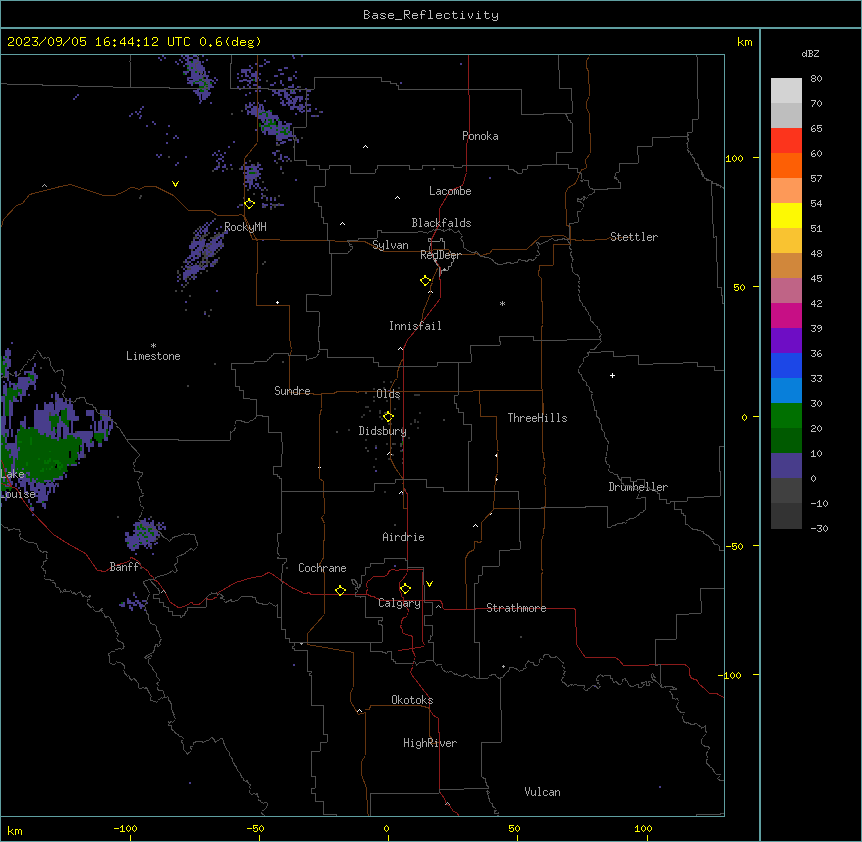The image size is (862, 842).
Task: Click the ThreeHills label
Action: pyautogui.click(x=537, y=418)
